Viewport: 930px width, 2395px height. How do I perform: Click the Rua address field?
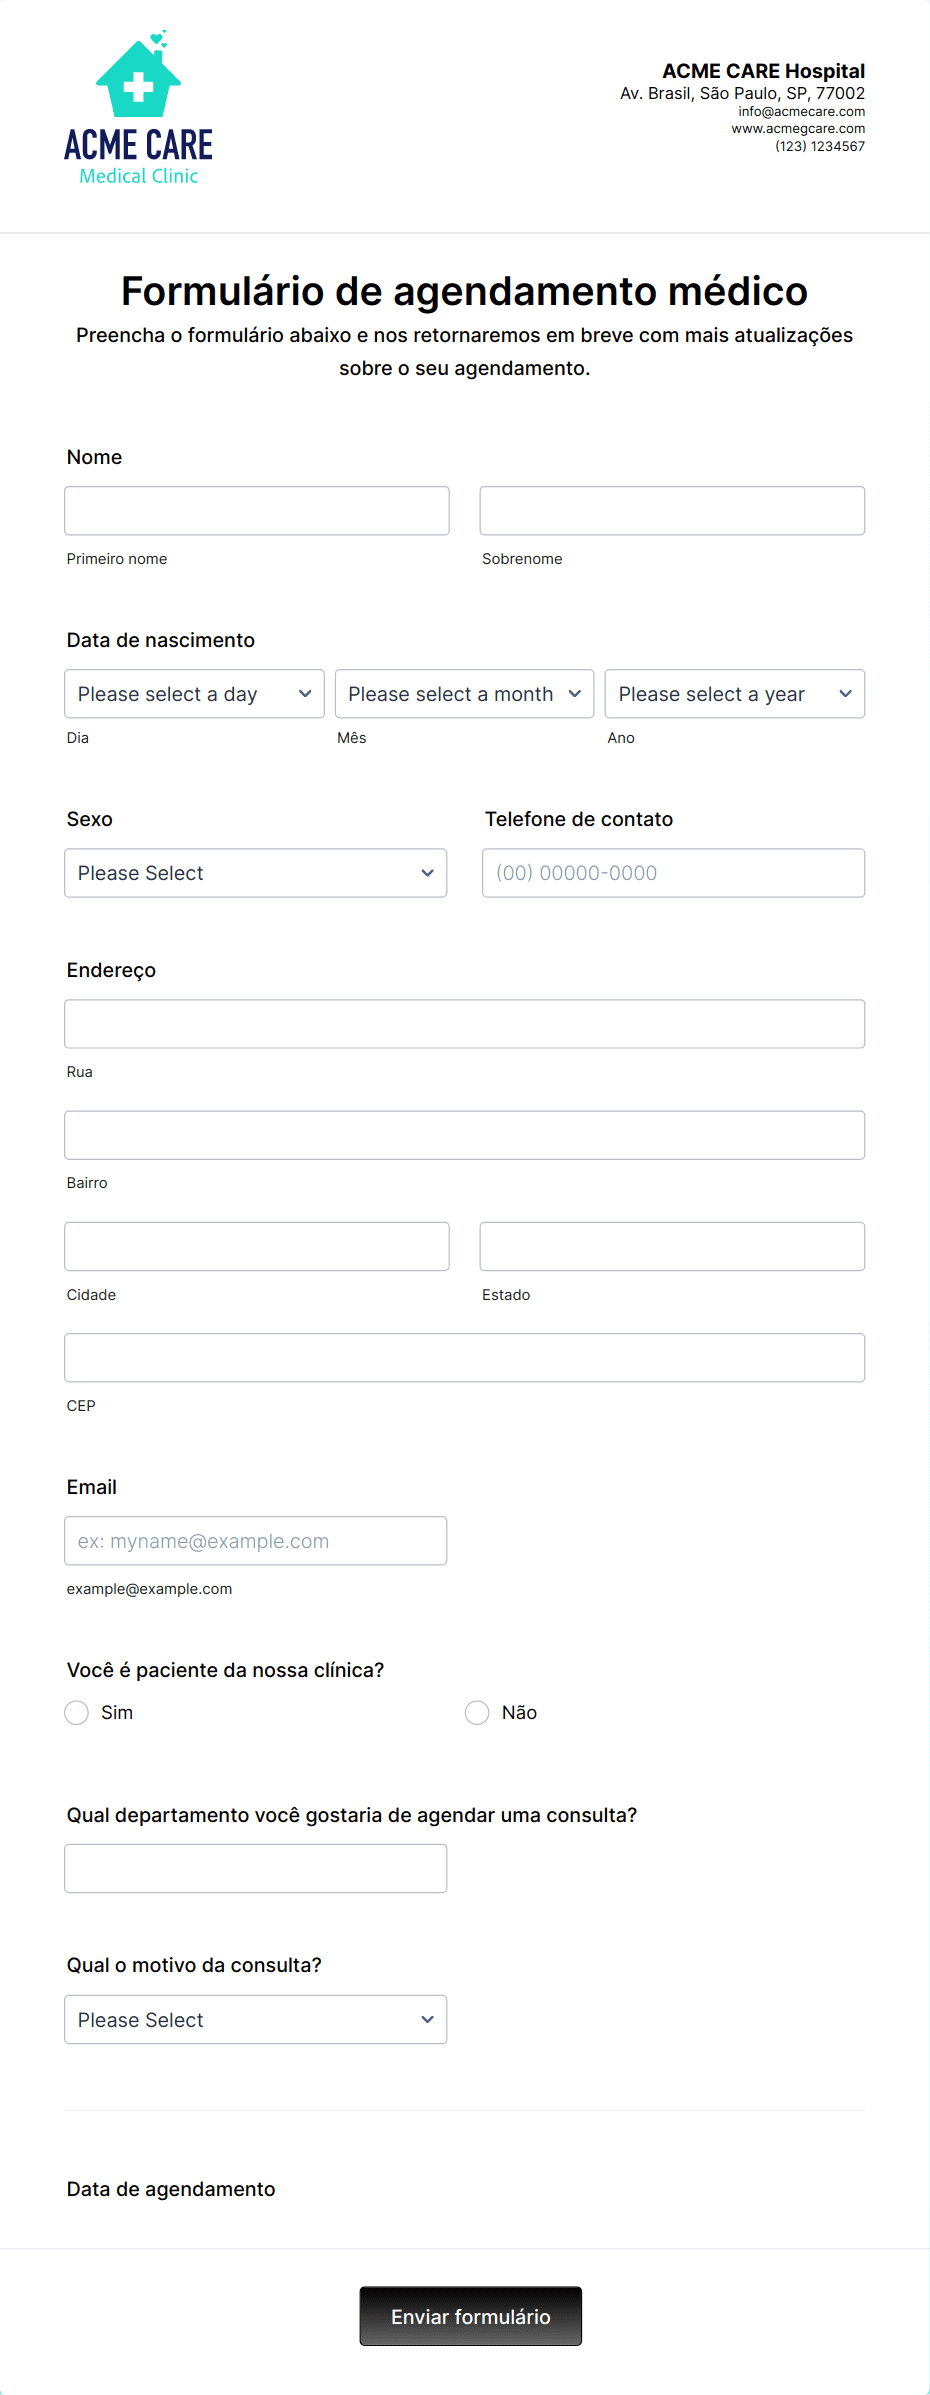465,1024
